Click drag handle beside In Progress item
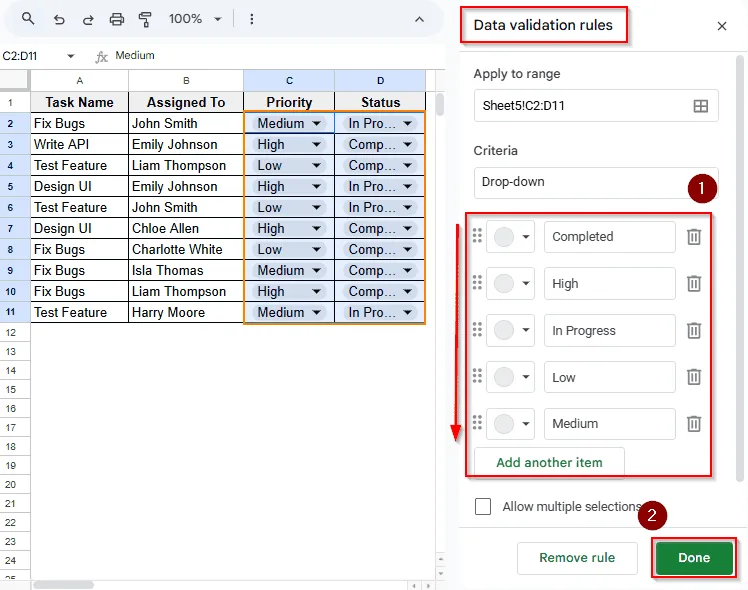Image resolution: width=748 pixels, height=590 pixels. pos(477,329)
